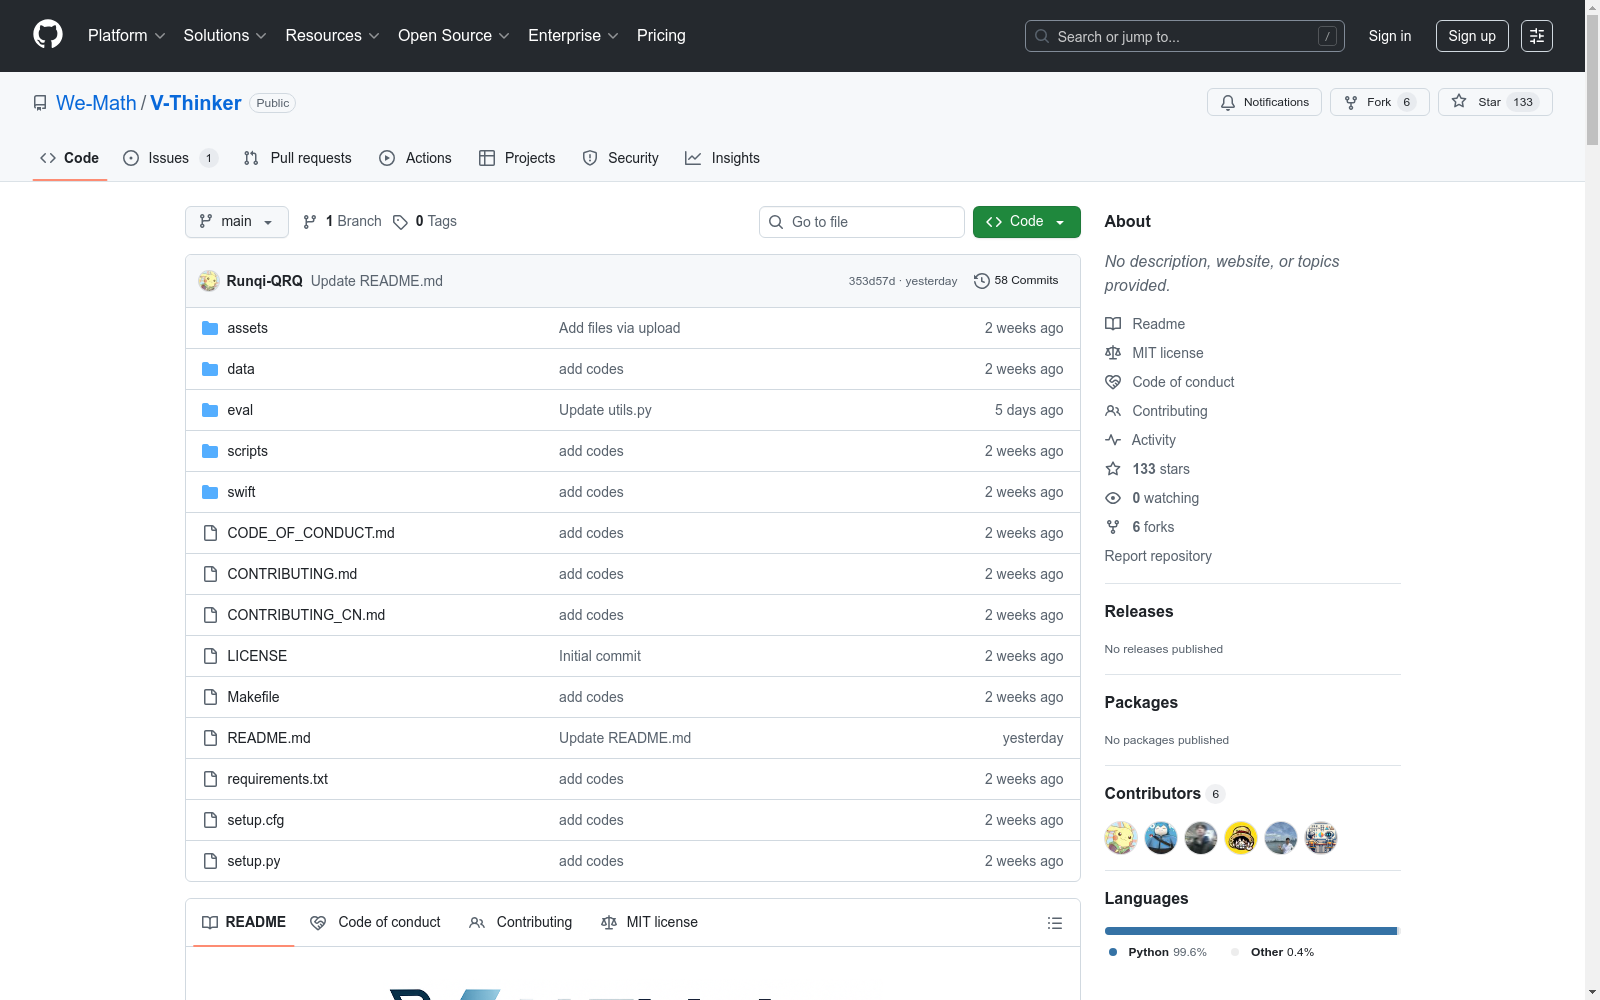The image size is (1600, 1000).
Task: Click the Runqi-QRQ avatar in commit bar
Action: pos(209,281)
